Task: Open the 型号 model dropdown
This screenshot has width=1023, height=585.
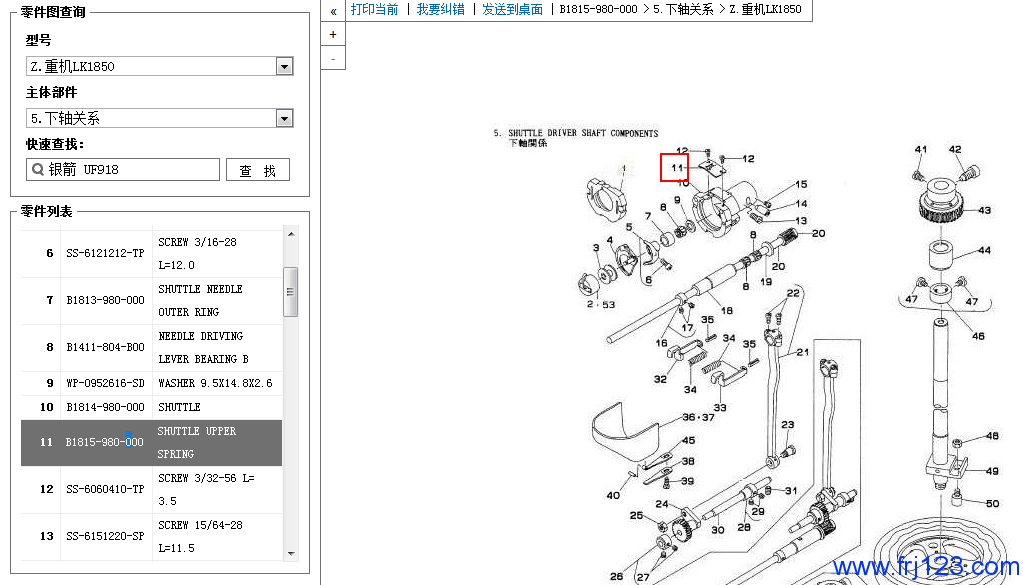Action: [x=284, y=67]
